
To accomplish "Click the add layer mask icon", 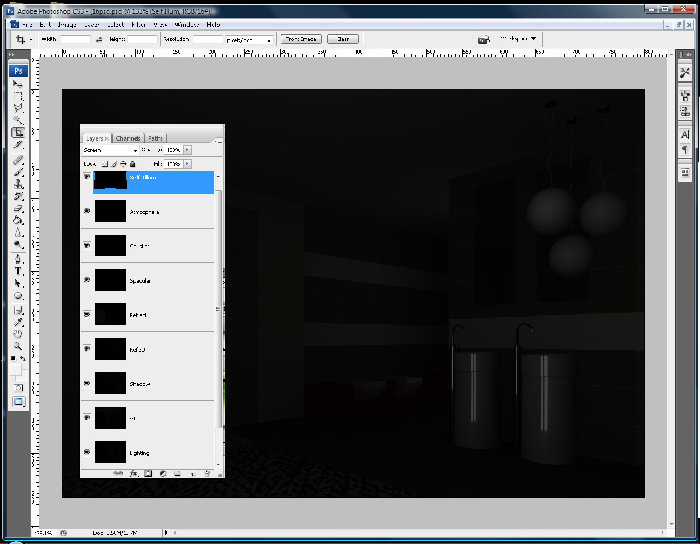I will tap(148, 473).
